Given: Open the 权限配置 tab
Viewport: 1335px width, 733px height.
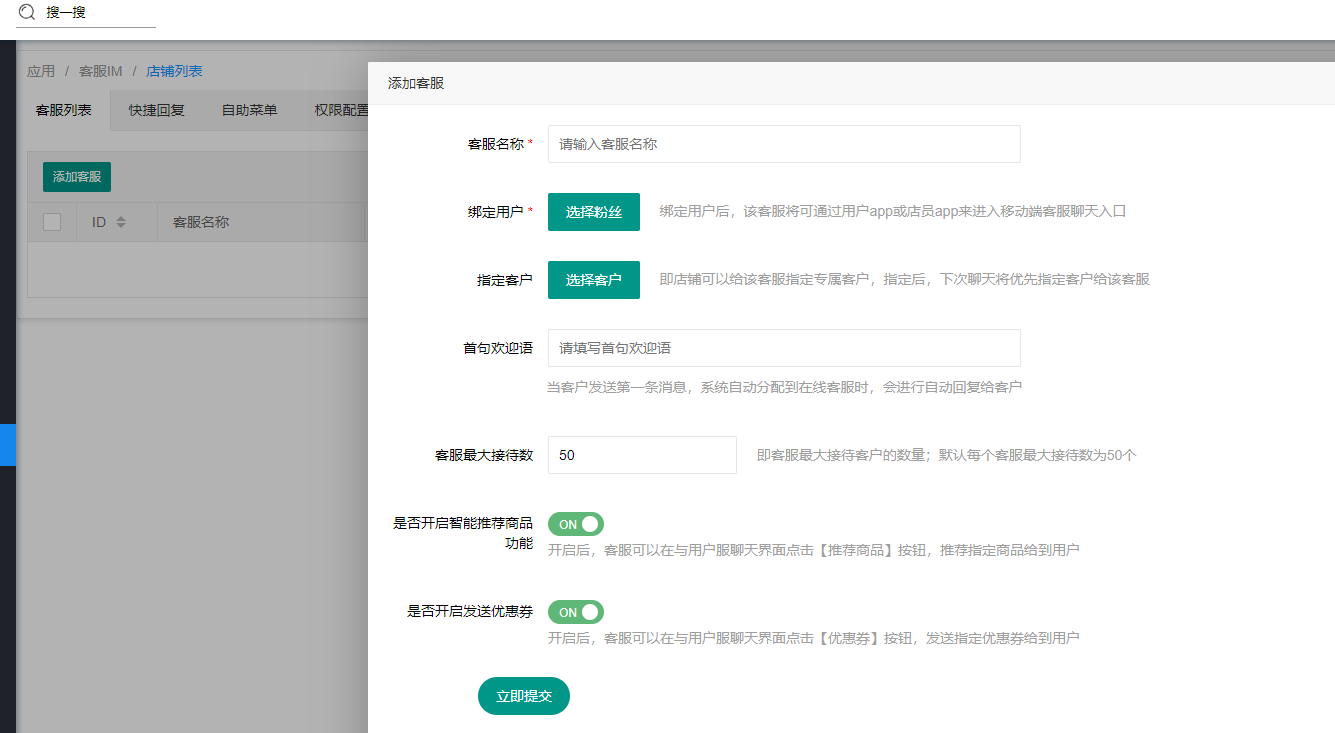Looking at the screenshot, I should [x=342, y=110].
